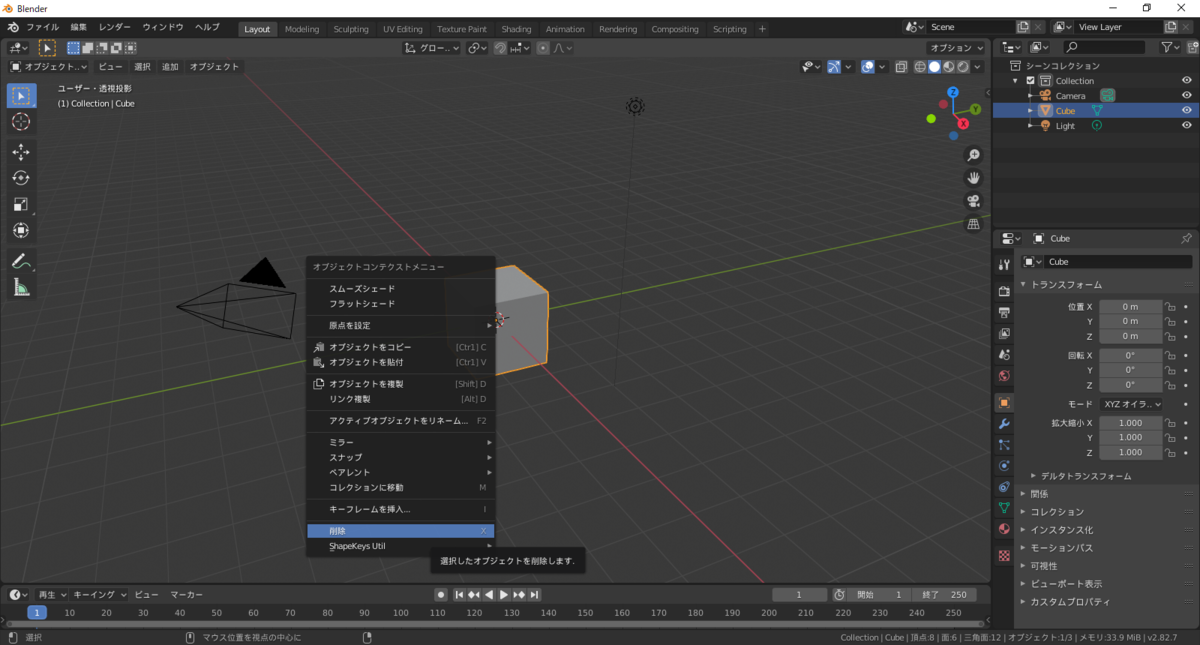Open the Output properties tab icon

coord(1004,312)
